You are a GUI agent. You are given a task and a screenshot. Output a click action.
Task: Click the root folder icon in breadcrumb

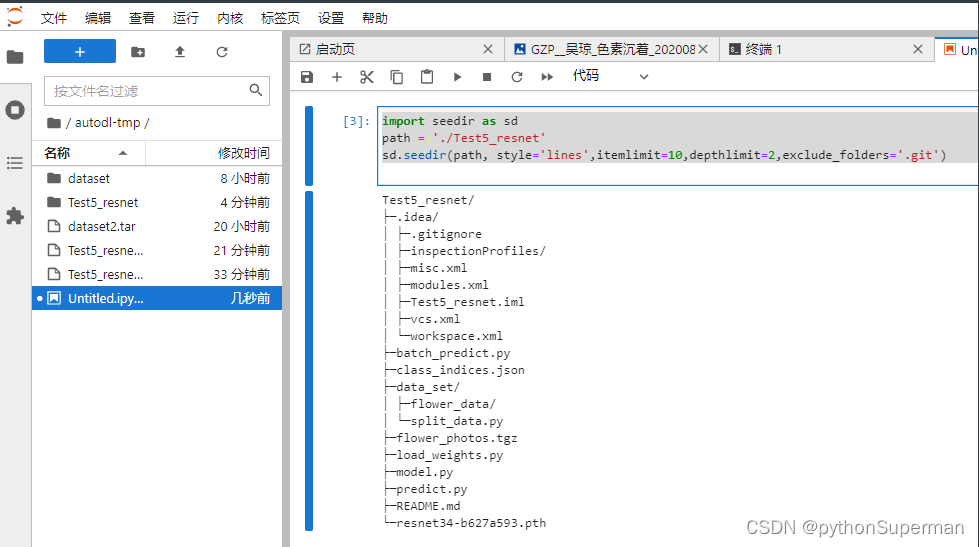click(x=54, y=123)
